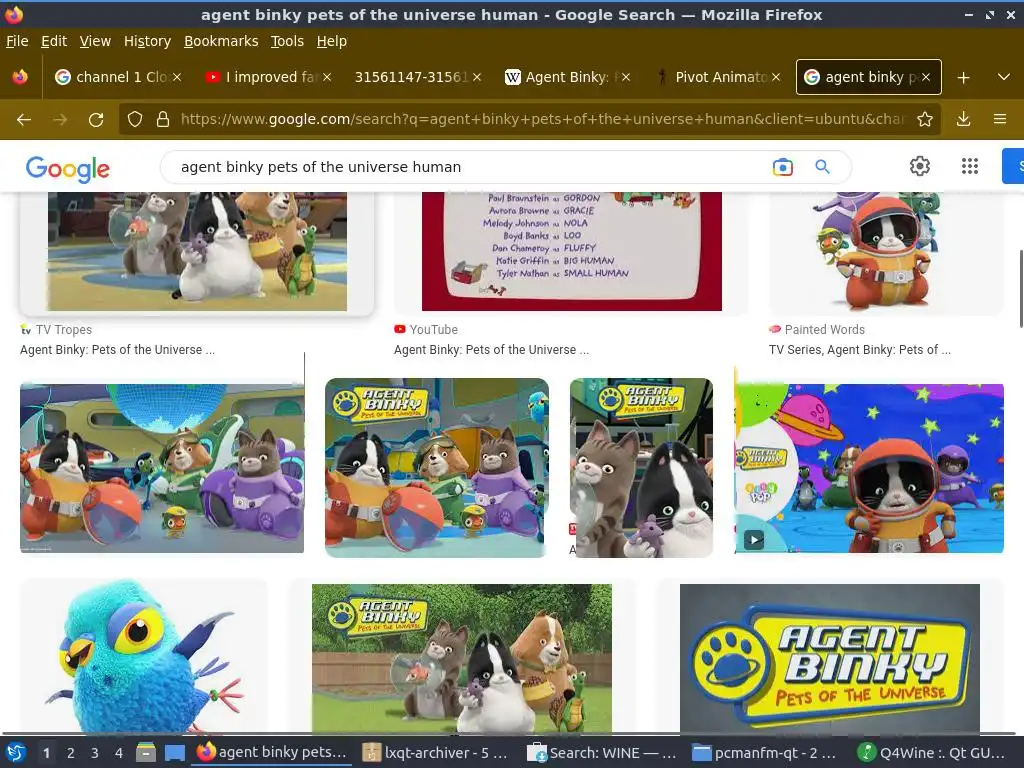The width and height of the screenshot is (1024, 768).
Task: Open the blue fuzzy bird thumbnail
Action: [x=144, y=656]
